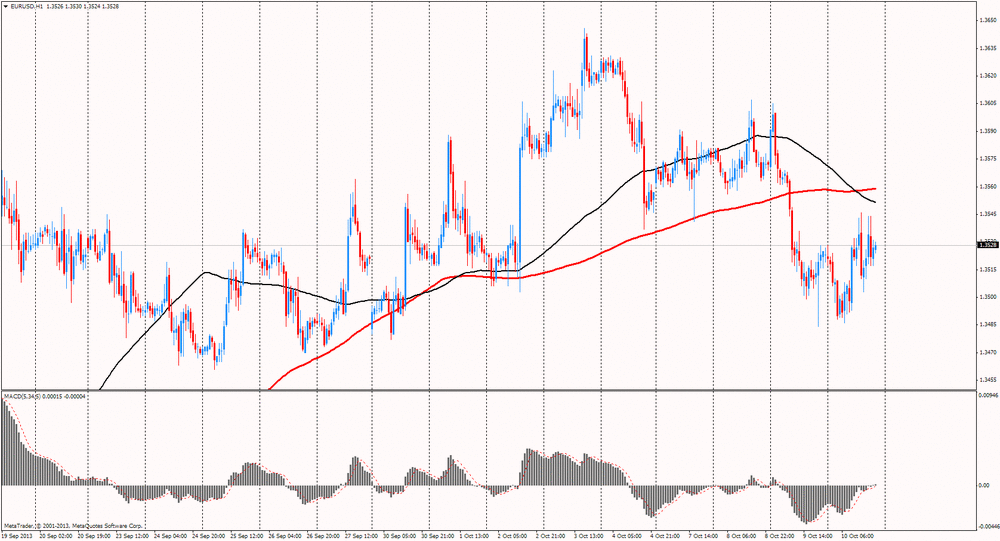Click the 8 Oct 22:00 time label
The image size is (1000, 541).
(x=781, y=537)
